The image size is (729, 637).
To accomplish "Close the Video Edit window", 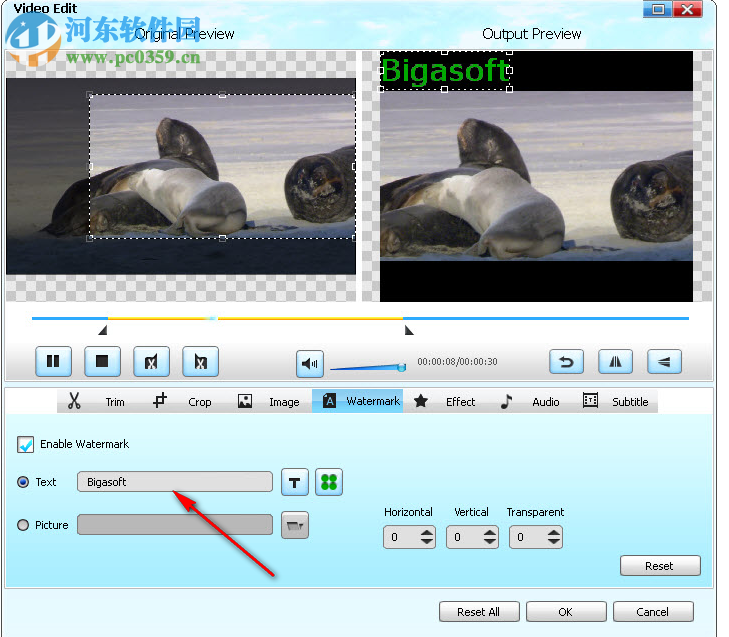I will pyautogui.click(x=688, y=9).
